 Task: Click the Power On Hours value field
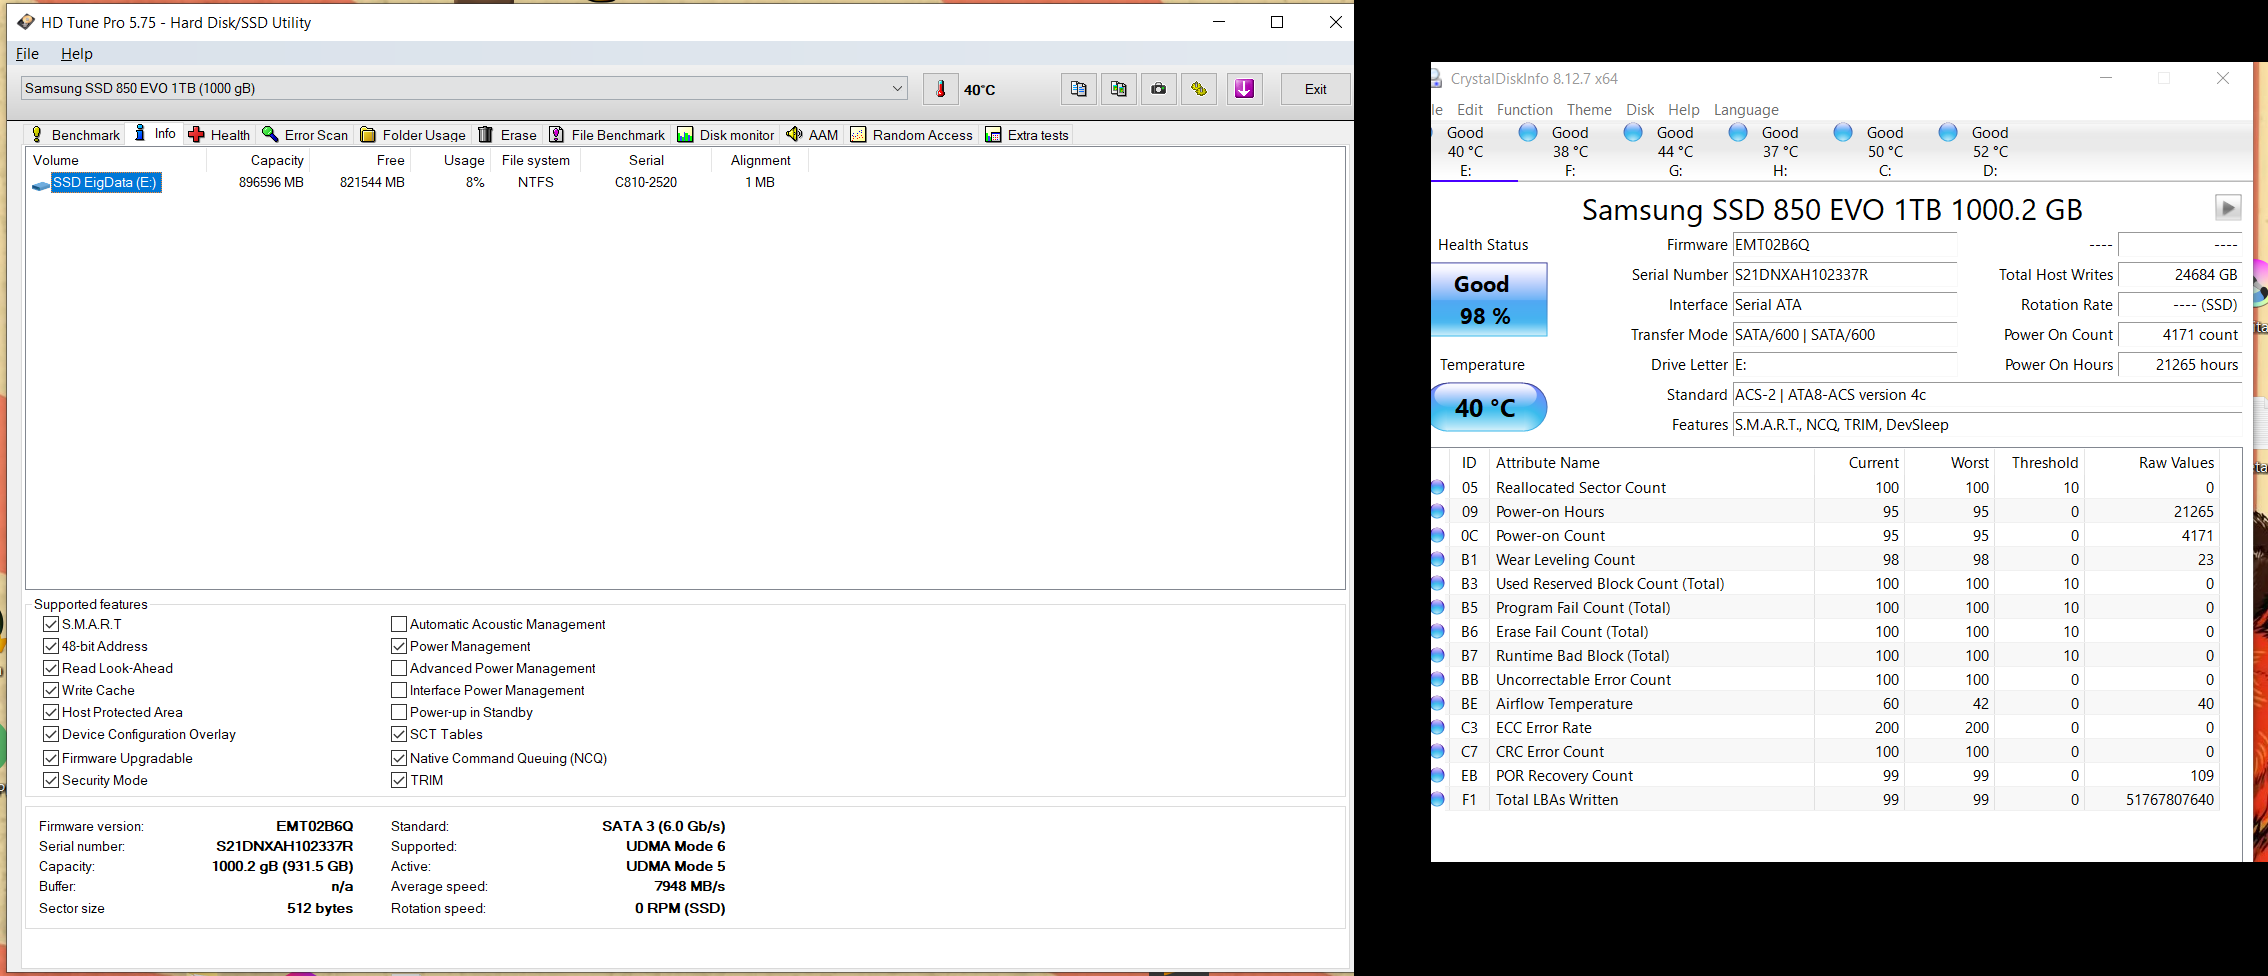click(x=2180, y=365)
